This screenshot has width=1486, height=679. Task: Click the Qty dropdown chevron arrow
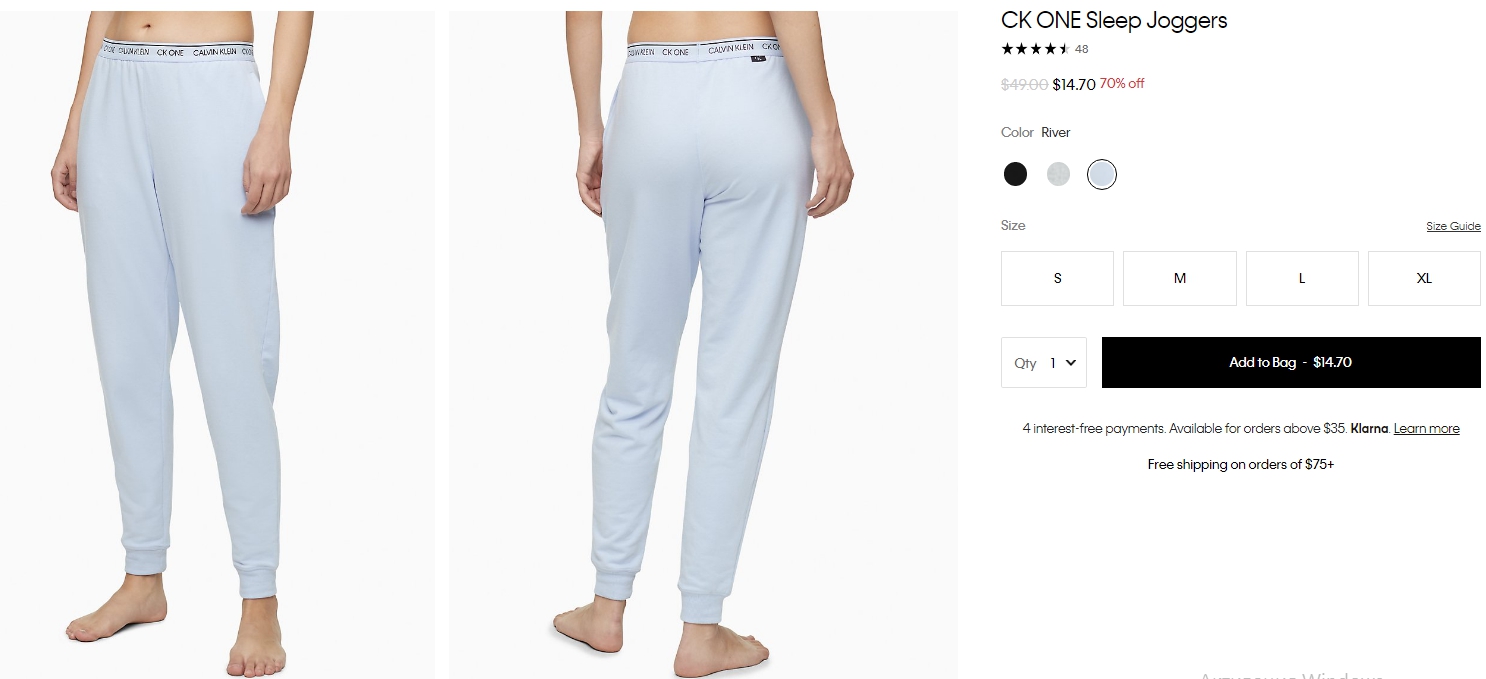[1071, 363]
